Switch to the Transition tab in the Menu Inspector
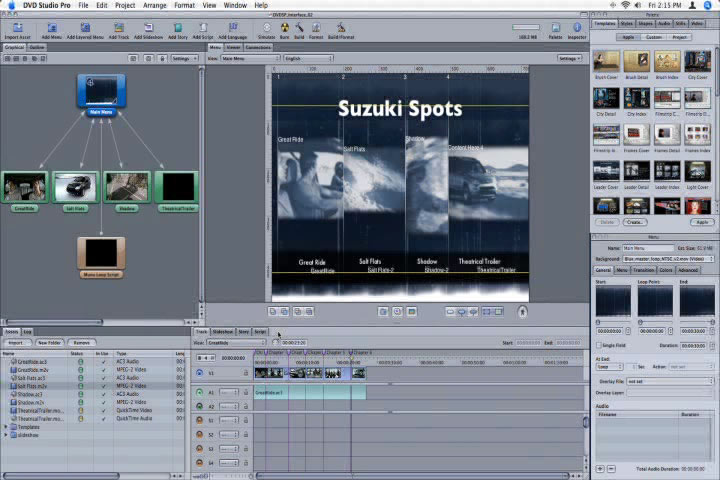 pyautogui.click(x=643, y=270)
